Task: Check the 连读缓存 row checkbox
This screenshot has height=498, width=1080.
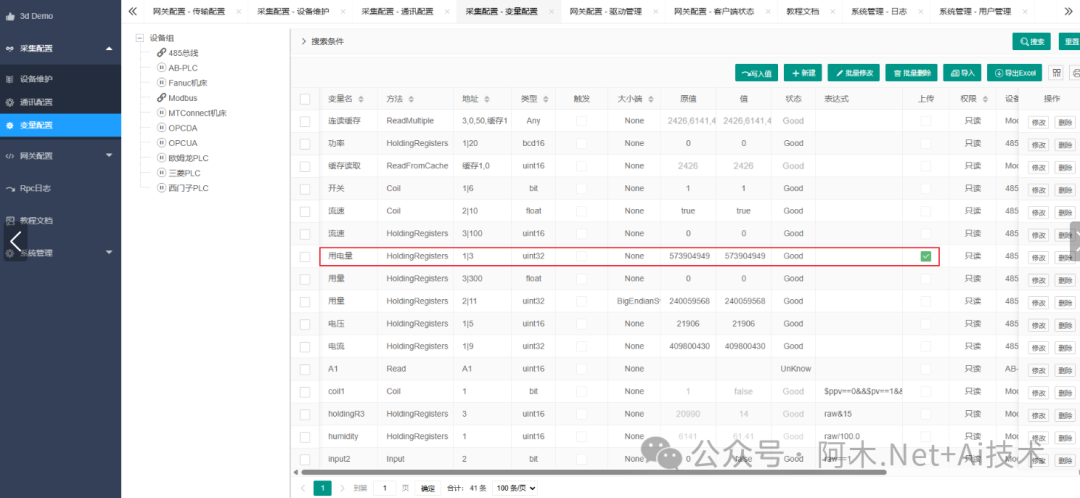Action: 305,121
